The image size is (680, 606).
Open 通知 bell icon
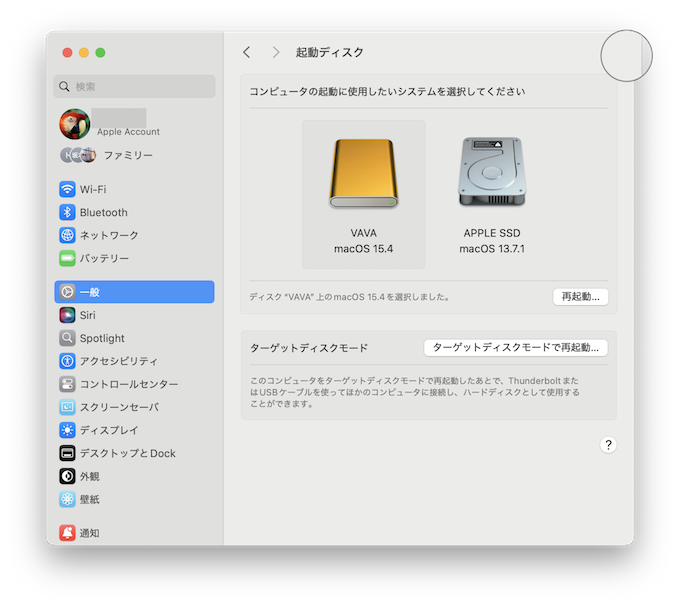(x=67, y=533)
